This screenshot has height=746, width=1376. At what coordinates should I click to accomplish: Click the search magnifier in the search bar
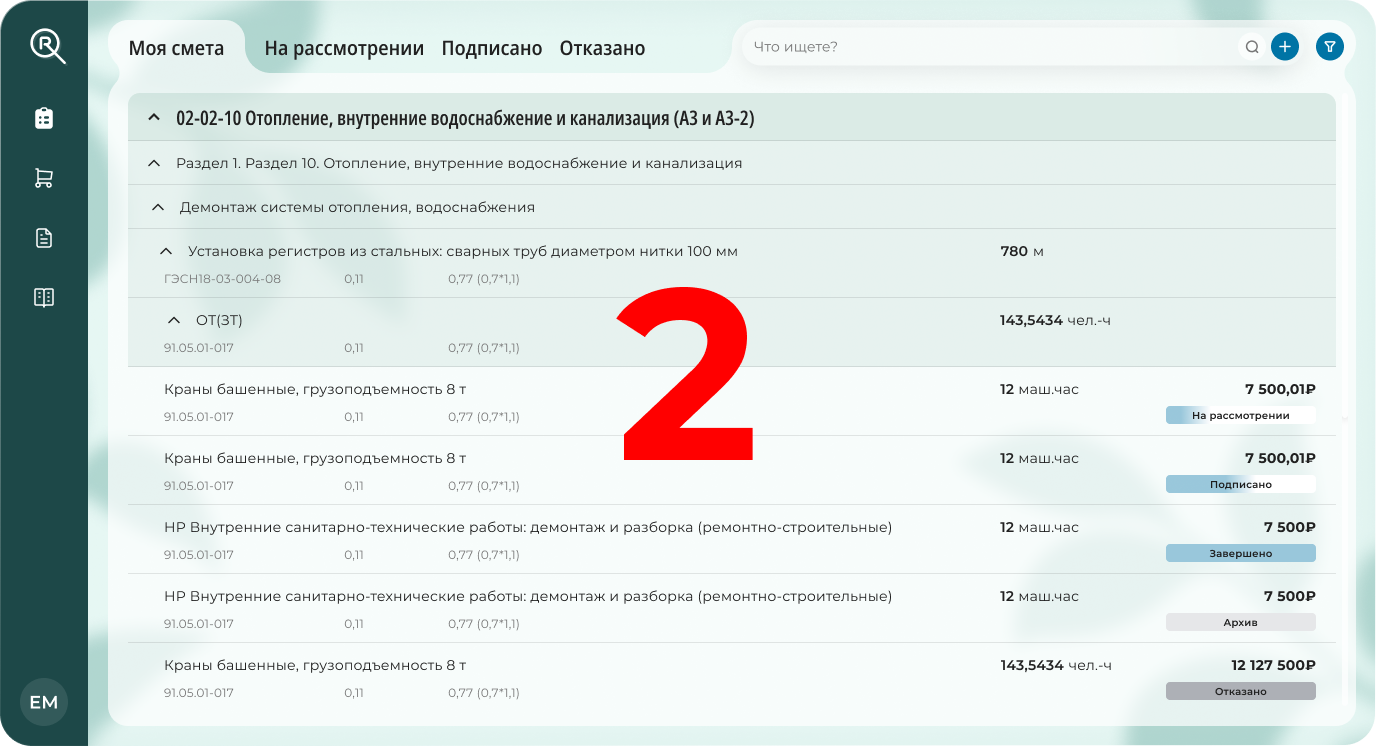[1251, 46]
